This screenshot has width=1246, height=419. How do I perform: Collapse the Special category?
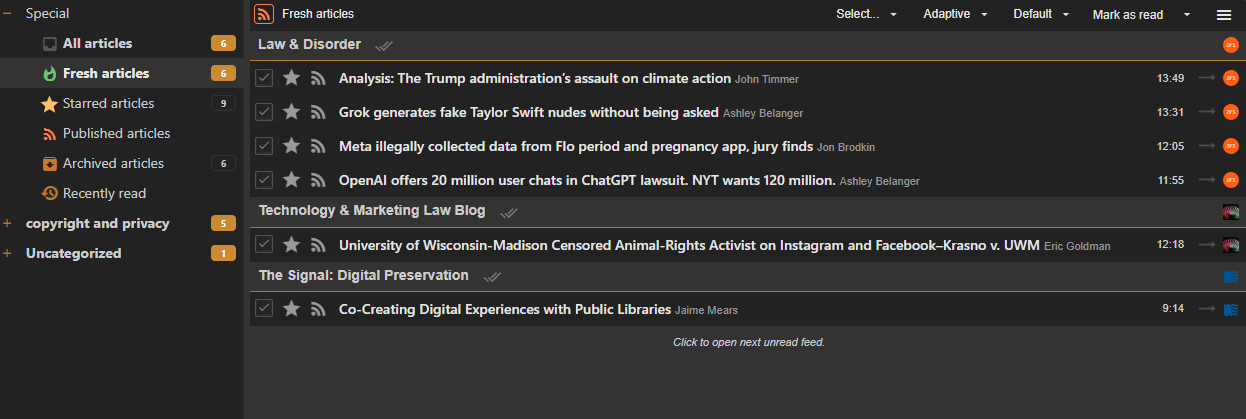click(8, 14)
